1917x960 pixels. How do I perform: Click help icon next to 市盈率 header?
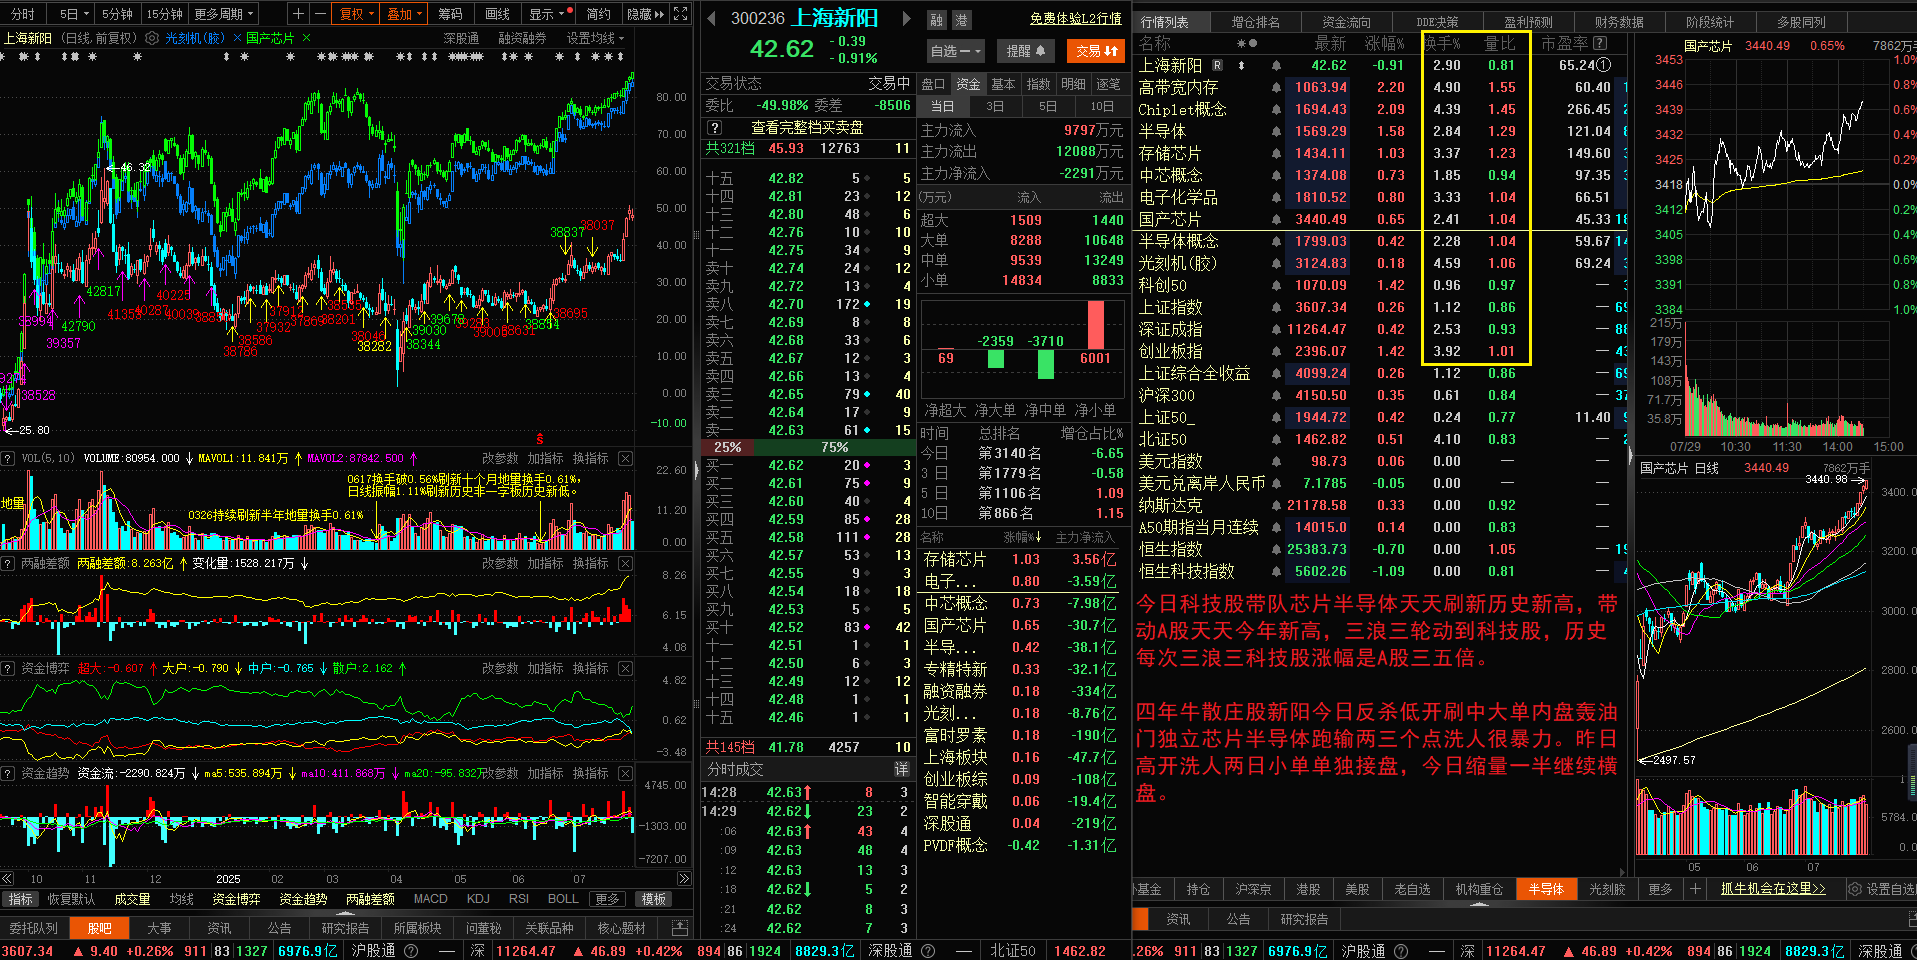(1600, 44)
